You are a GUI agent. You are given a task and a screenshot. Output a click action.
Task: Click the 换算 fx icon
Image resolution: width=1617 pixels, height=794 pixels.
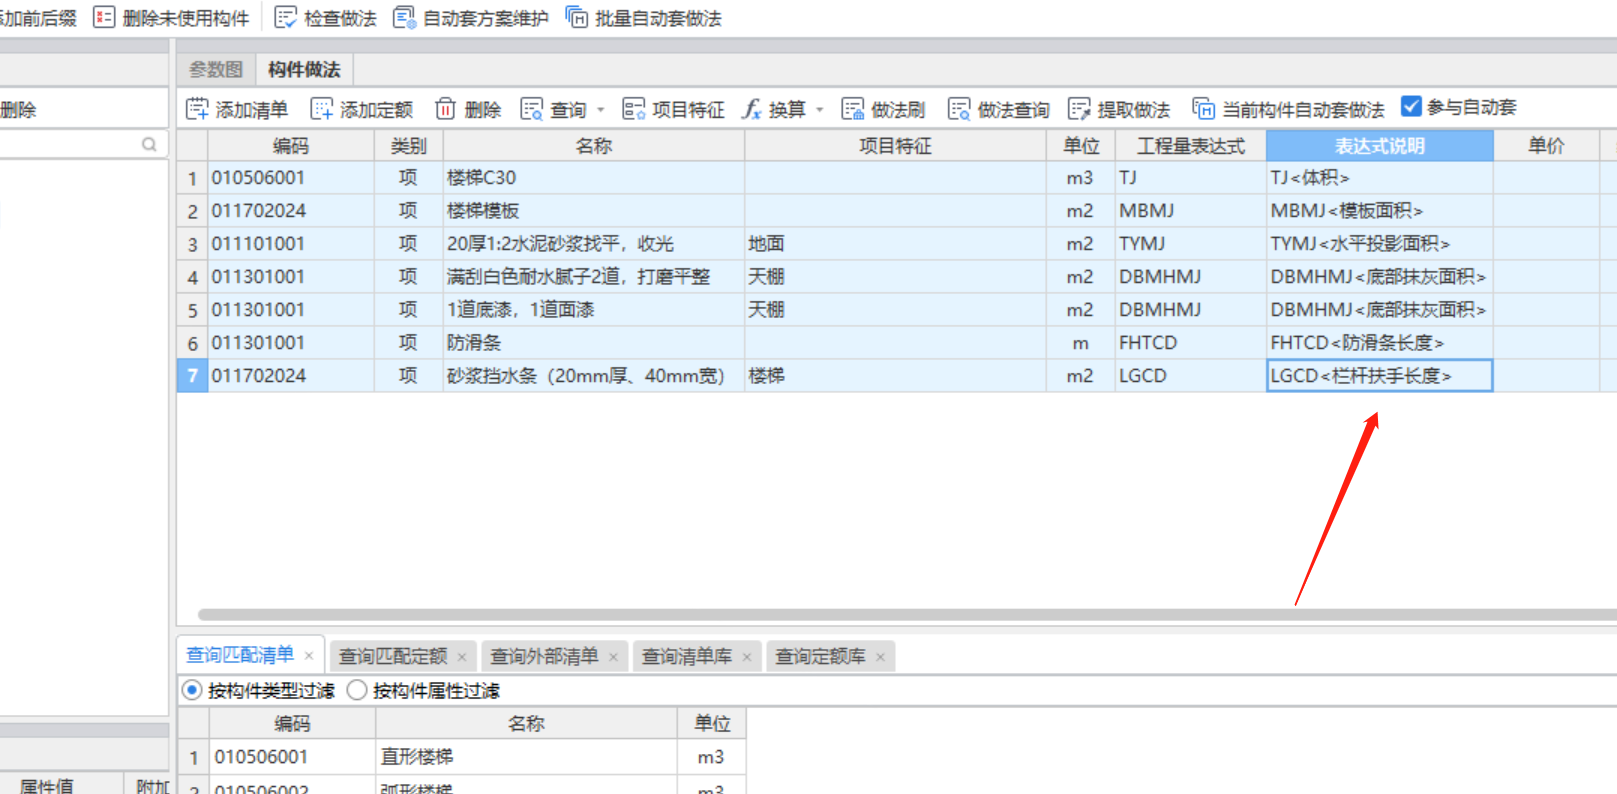[751, 109]
